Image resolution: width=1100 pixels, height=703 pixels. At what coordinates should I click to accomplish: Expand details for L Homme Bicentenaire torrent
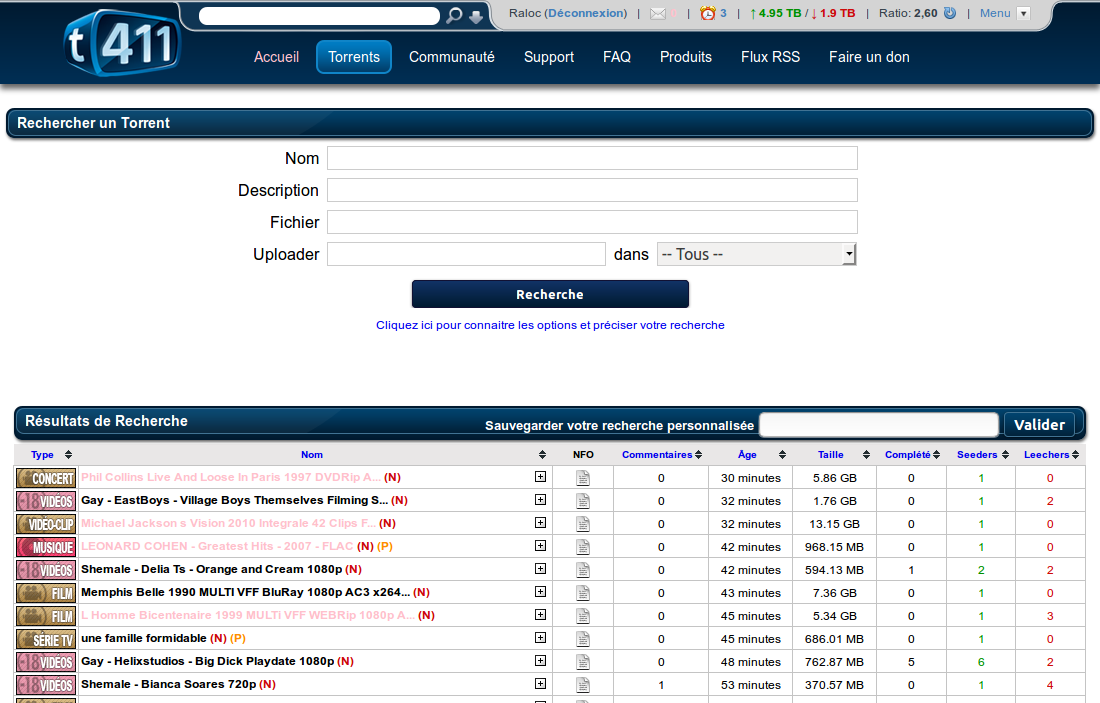540,615
